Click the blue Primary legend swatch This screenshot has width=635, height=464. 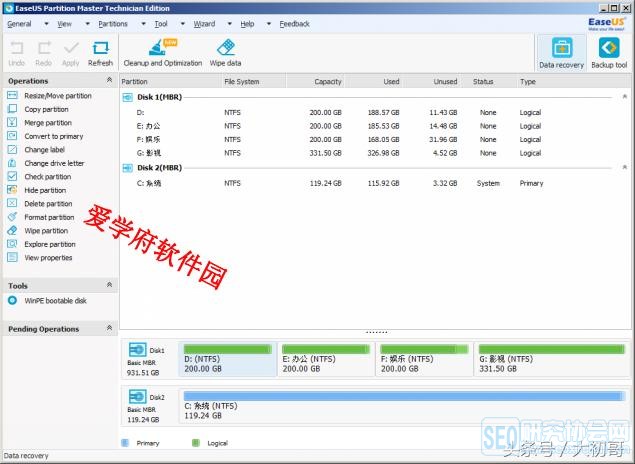[x=125, y=443]
